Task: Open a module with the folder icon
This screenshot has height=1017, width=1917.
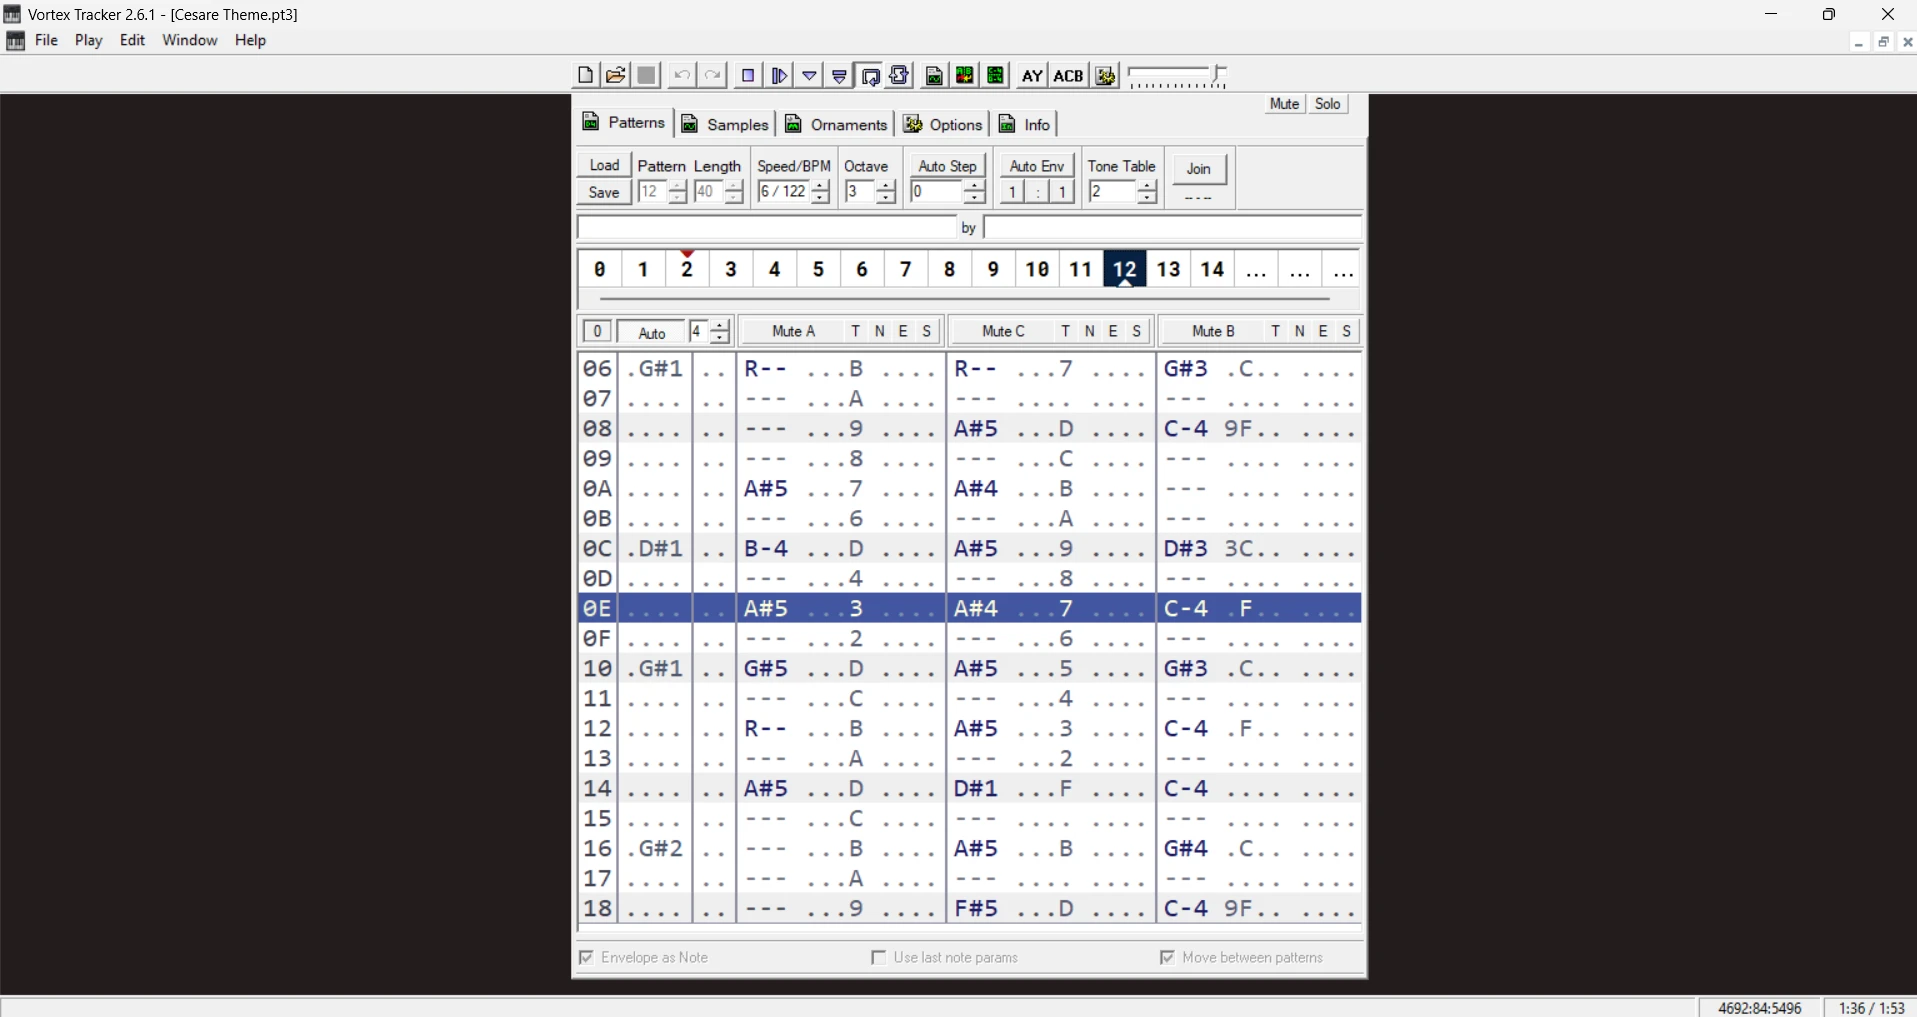Action: pyautogui.click(x=616, y=75)
